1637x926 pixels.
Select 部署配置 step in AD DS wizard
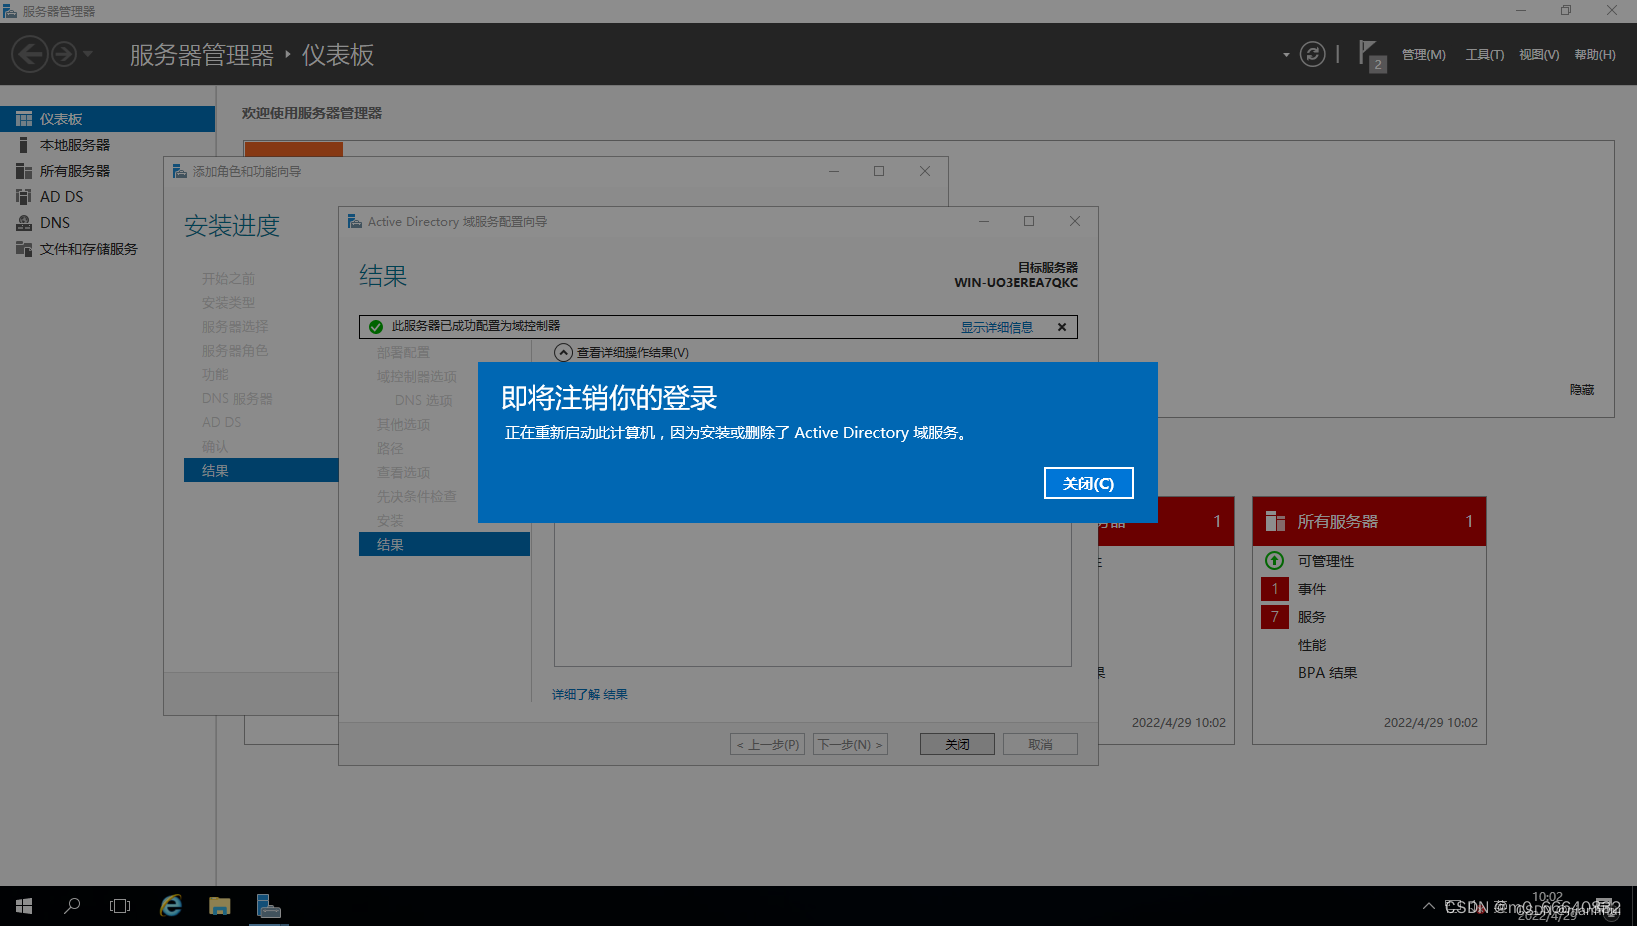(403, 353)
